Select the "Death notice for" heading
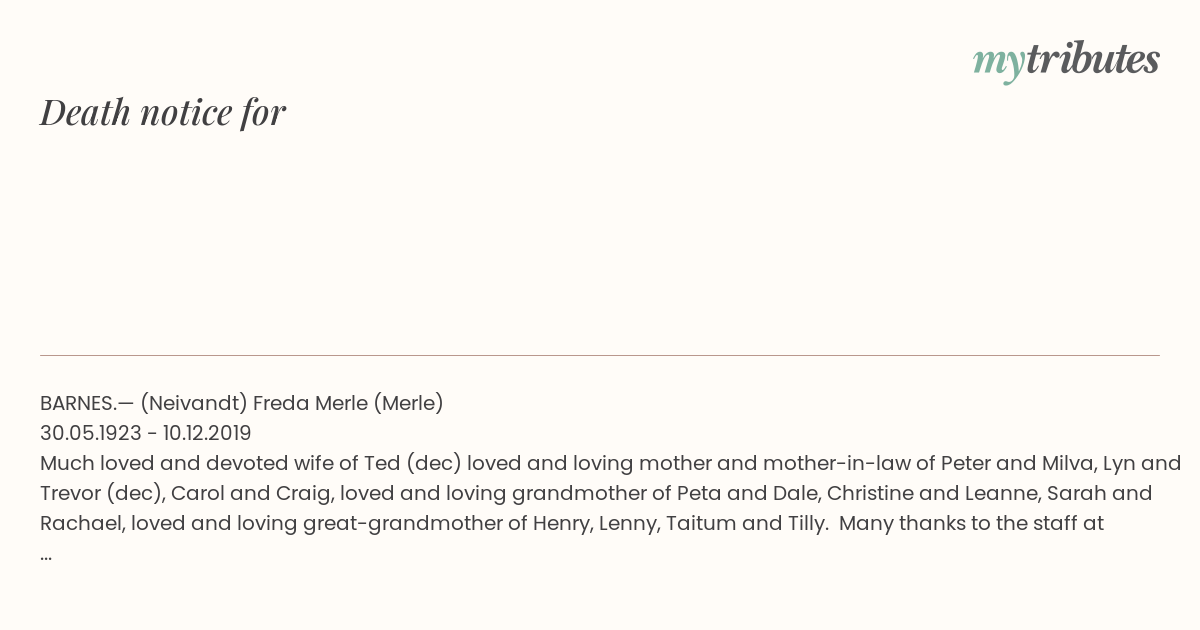The image size is (1200, 630). pyautogui.click(x=163, y=112)
